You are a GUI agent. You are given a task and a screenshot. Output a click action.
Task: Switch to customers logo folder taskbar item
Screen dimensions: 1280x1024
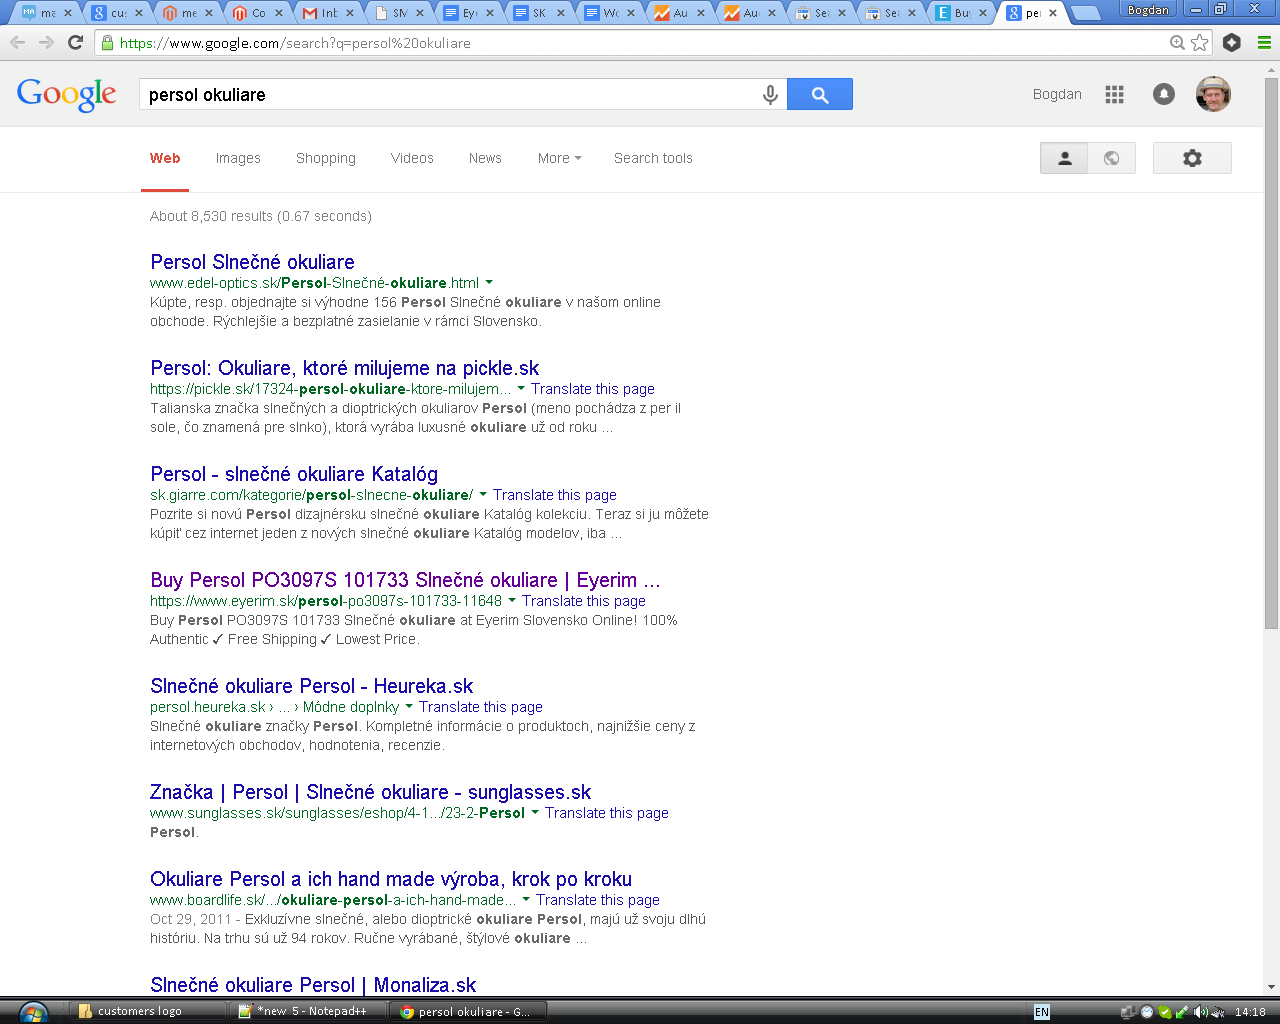pyautogui.click(x=146, y=1011)
